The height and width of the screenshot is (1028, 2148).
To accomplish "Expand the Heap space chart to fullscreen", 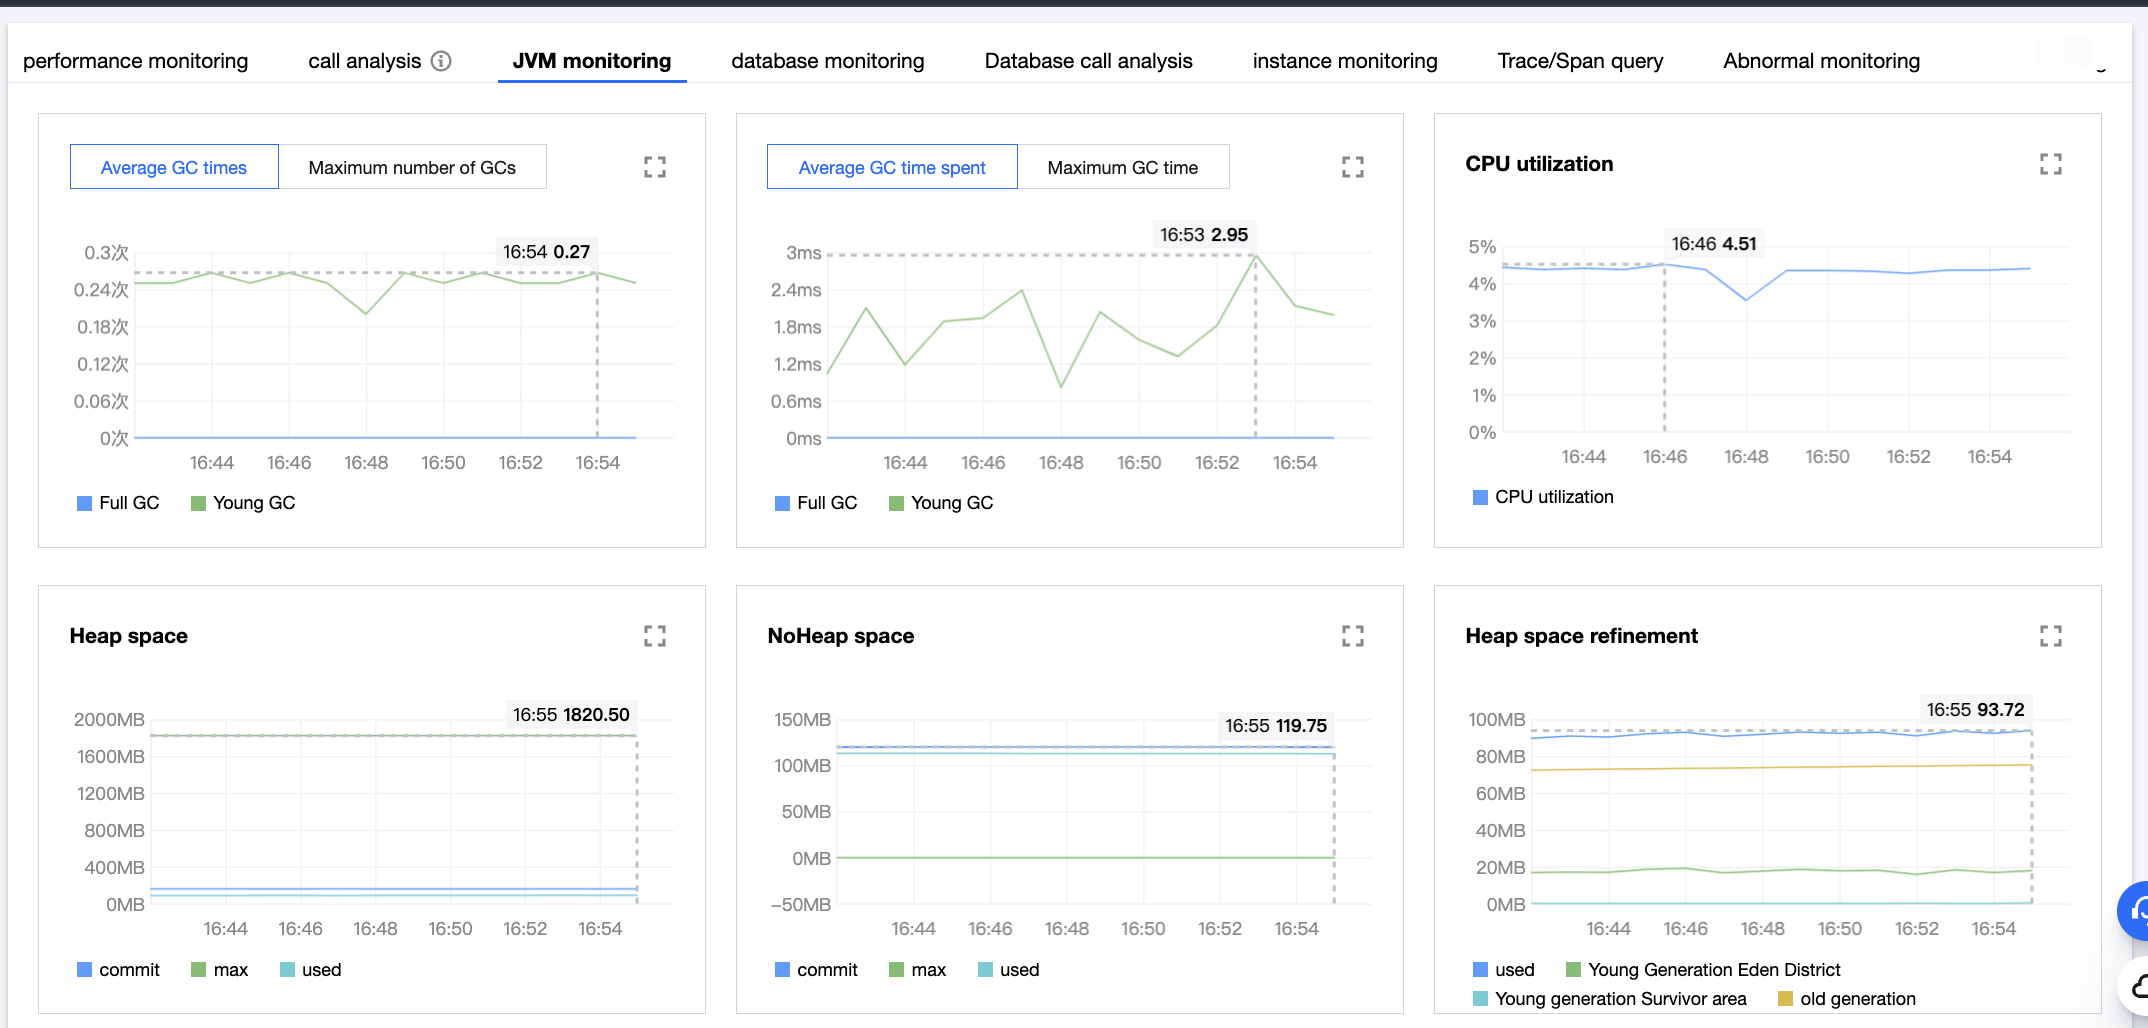I will pos(655,636).
